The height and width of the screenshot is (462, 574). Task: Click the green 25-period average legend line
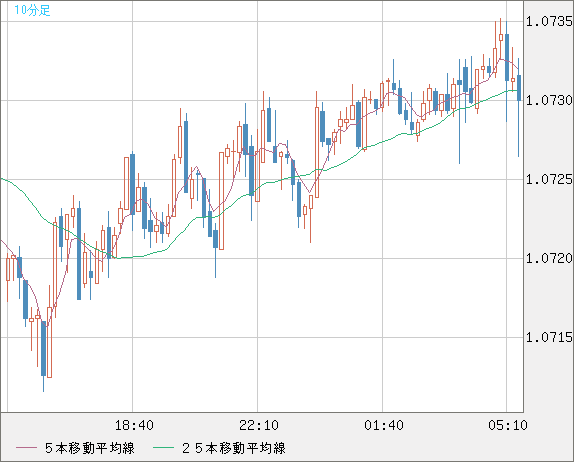point(163,448)
